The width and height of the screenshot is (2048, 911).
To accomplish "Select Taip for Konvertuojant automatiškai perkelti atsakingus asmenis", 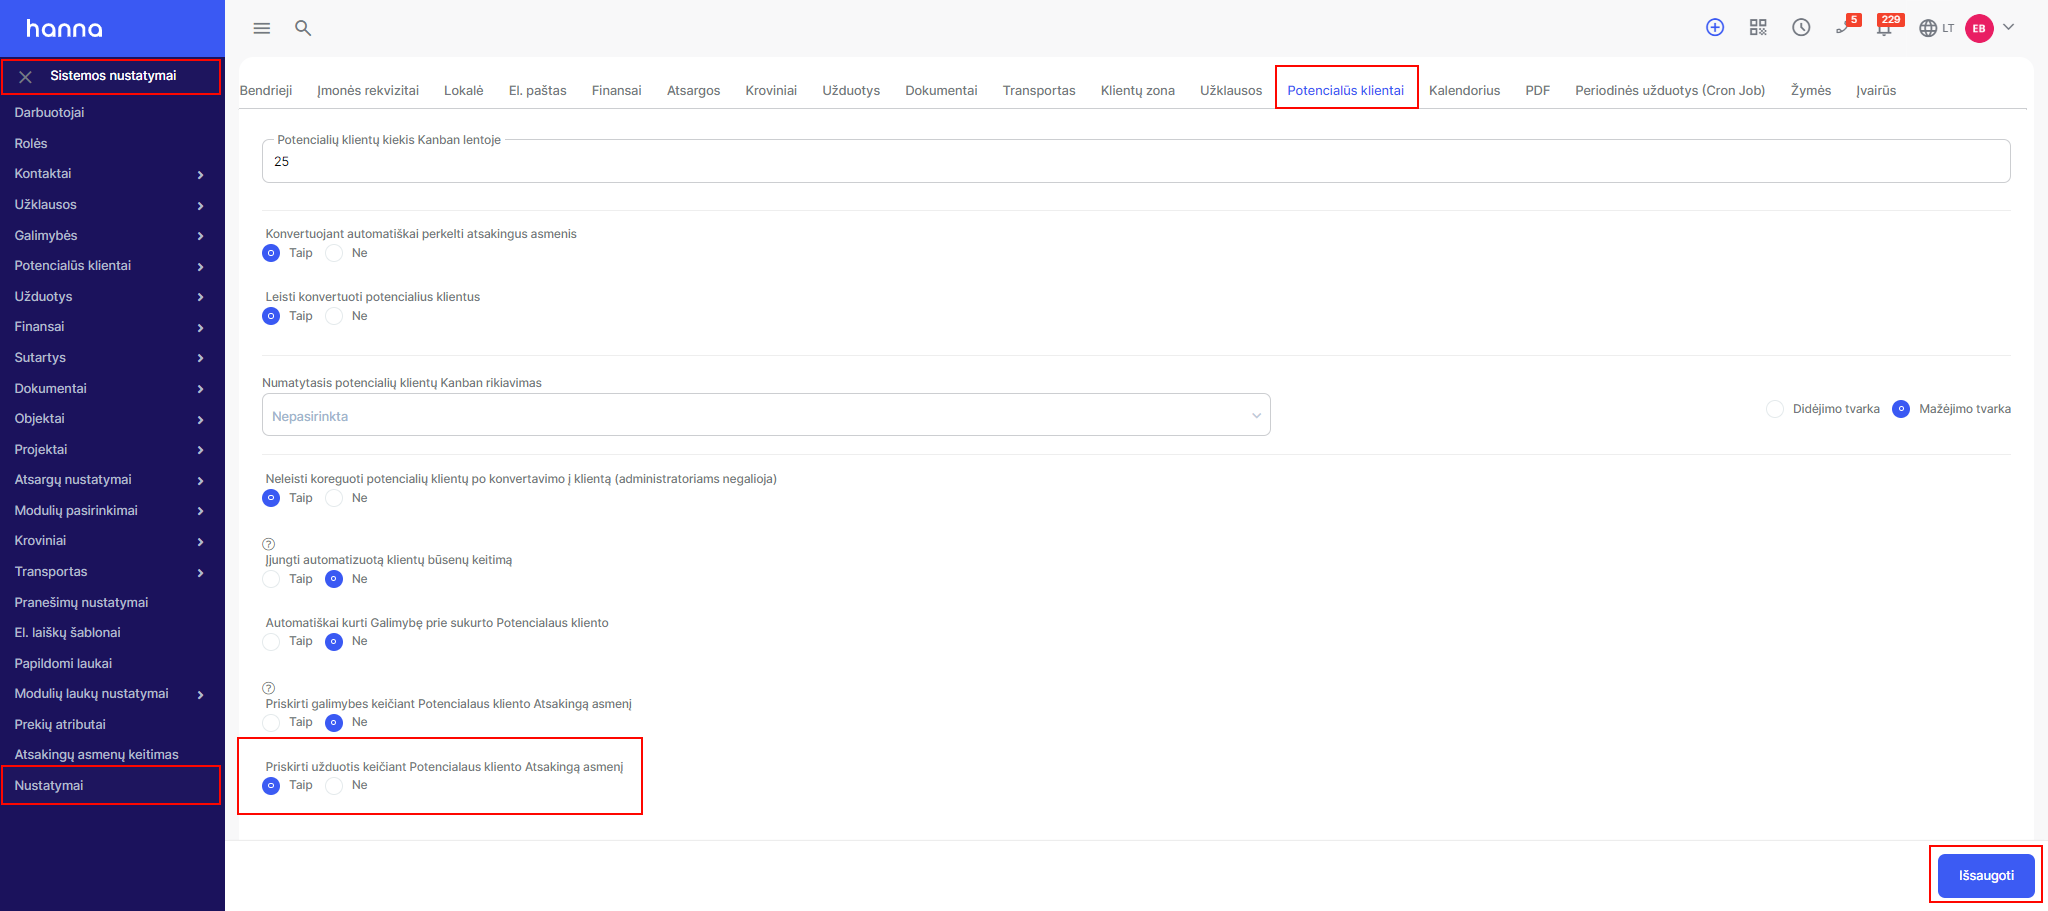I will tap(271, 253).
